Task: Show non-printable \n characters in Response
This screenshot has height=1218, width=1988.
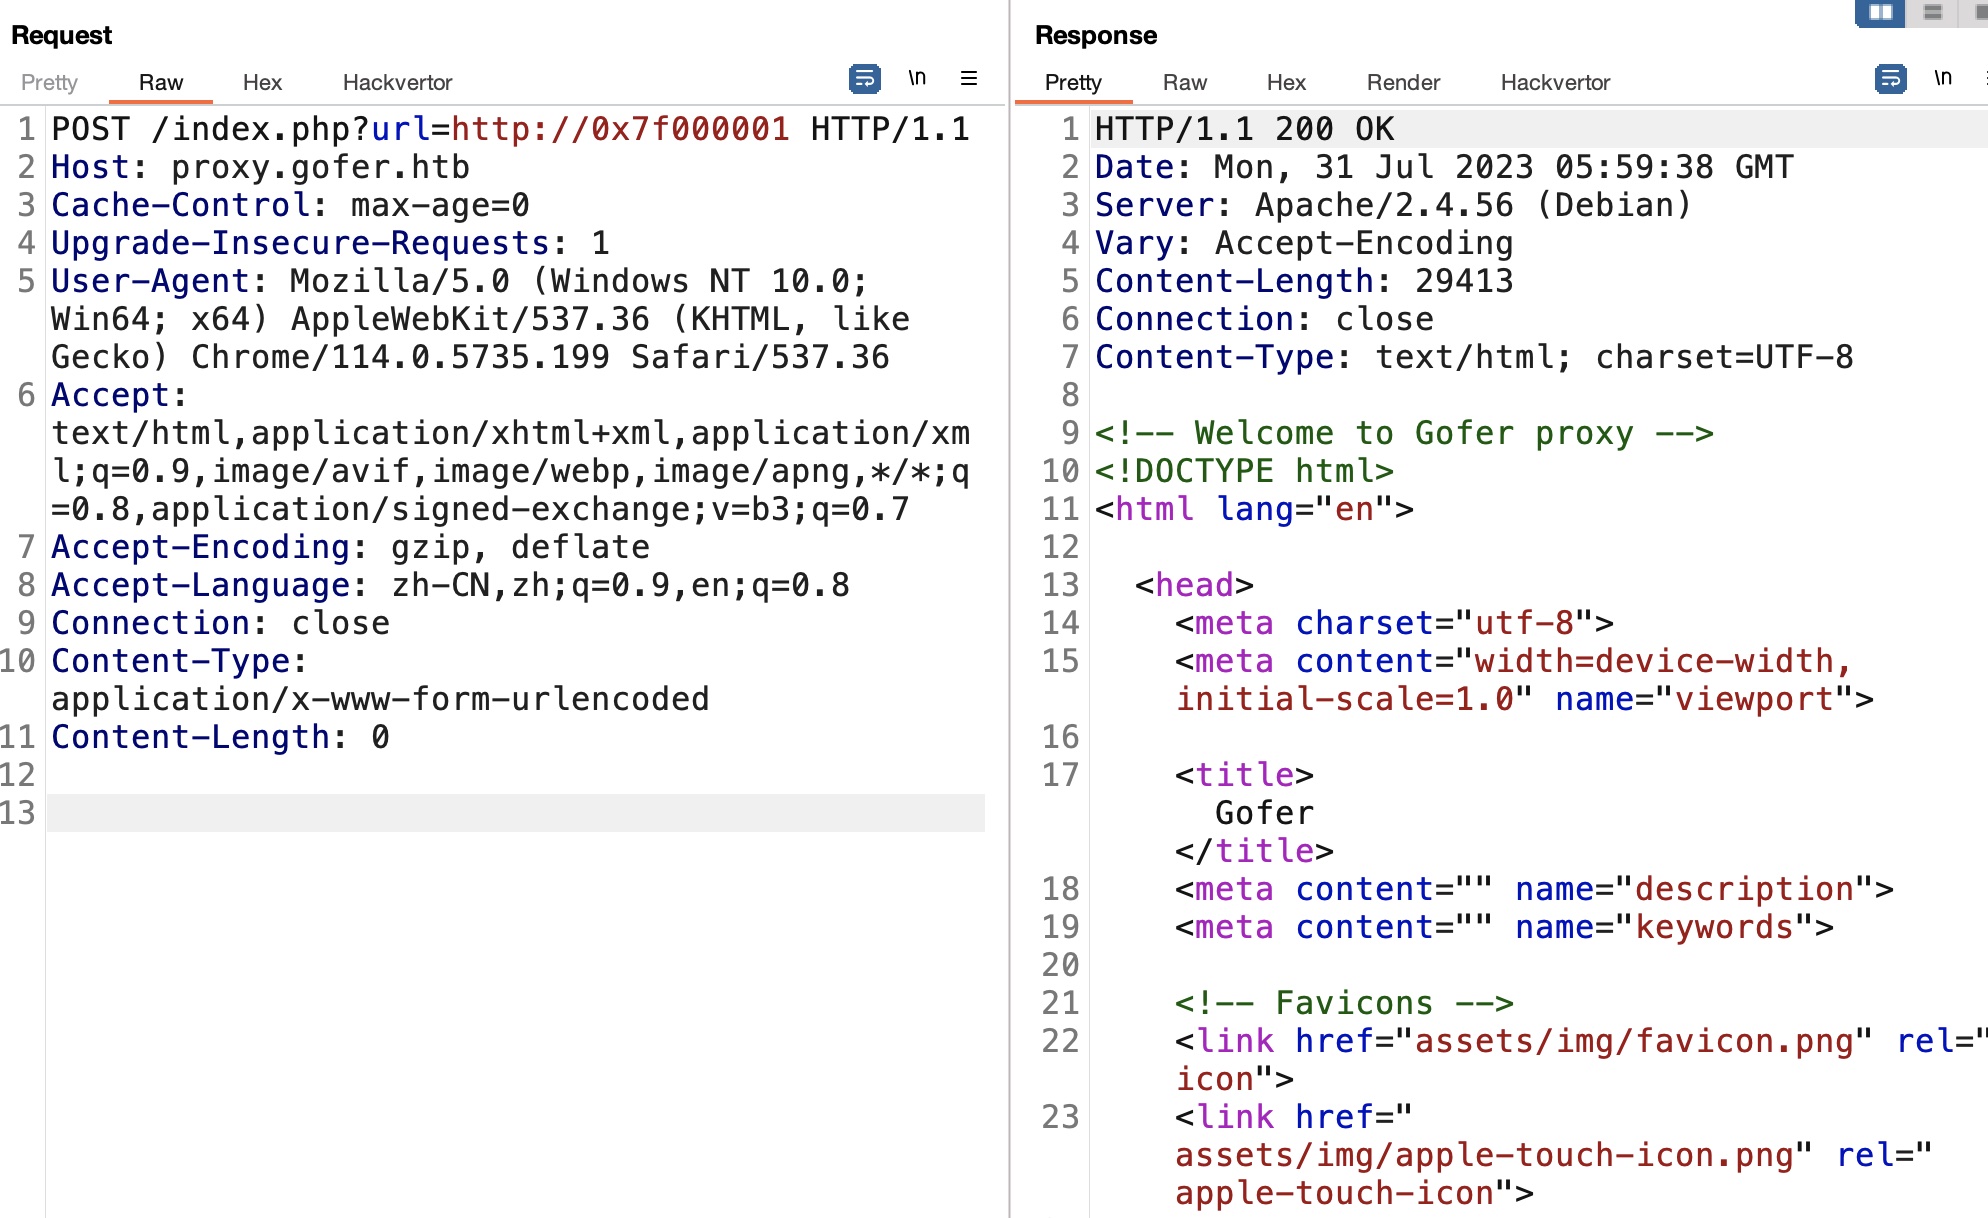Action: click(1943, 78)
